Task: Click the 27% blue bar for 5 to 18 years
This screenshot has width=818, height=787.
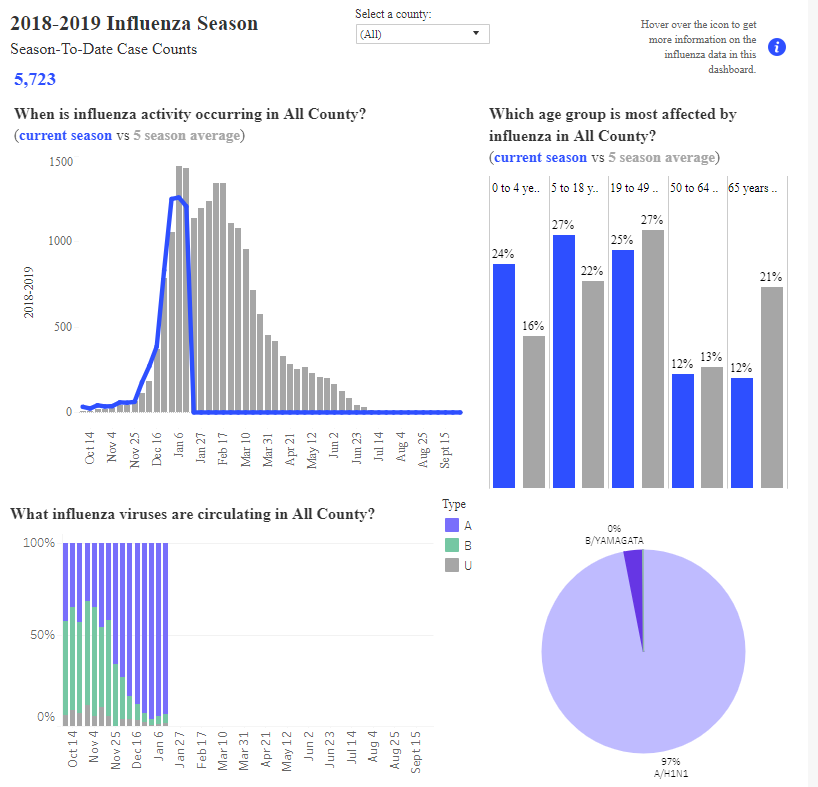Action: 564,361
